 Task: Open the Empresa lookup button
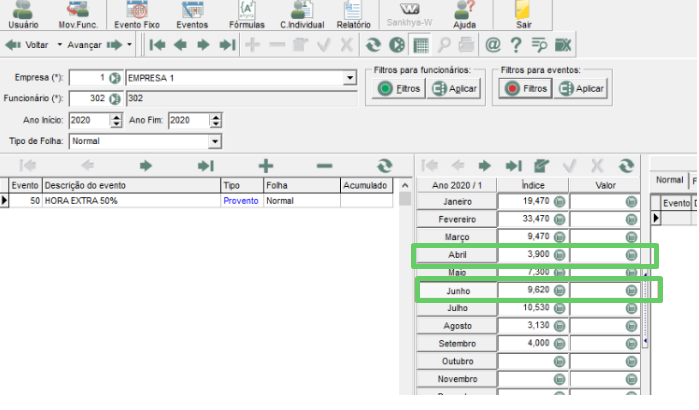click(x=115, y=78)
